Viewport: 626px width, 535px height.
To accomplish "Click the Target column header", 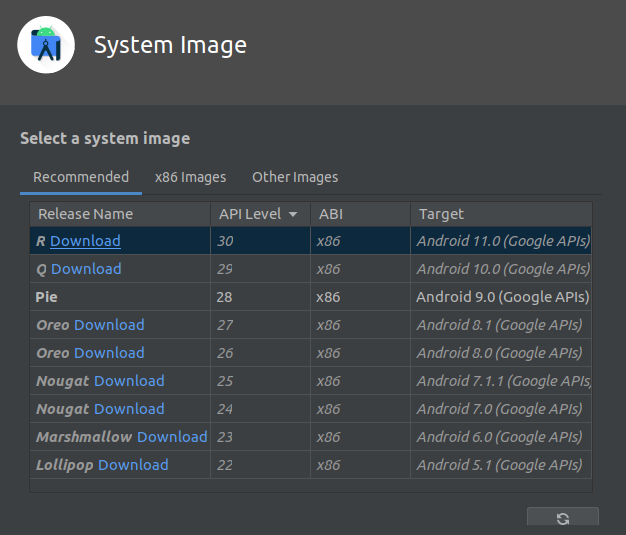I will (501, 214).
